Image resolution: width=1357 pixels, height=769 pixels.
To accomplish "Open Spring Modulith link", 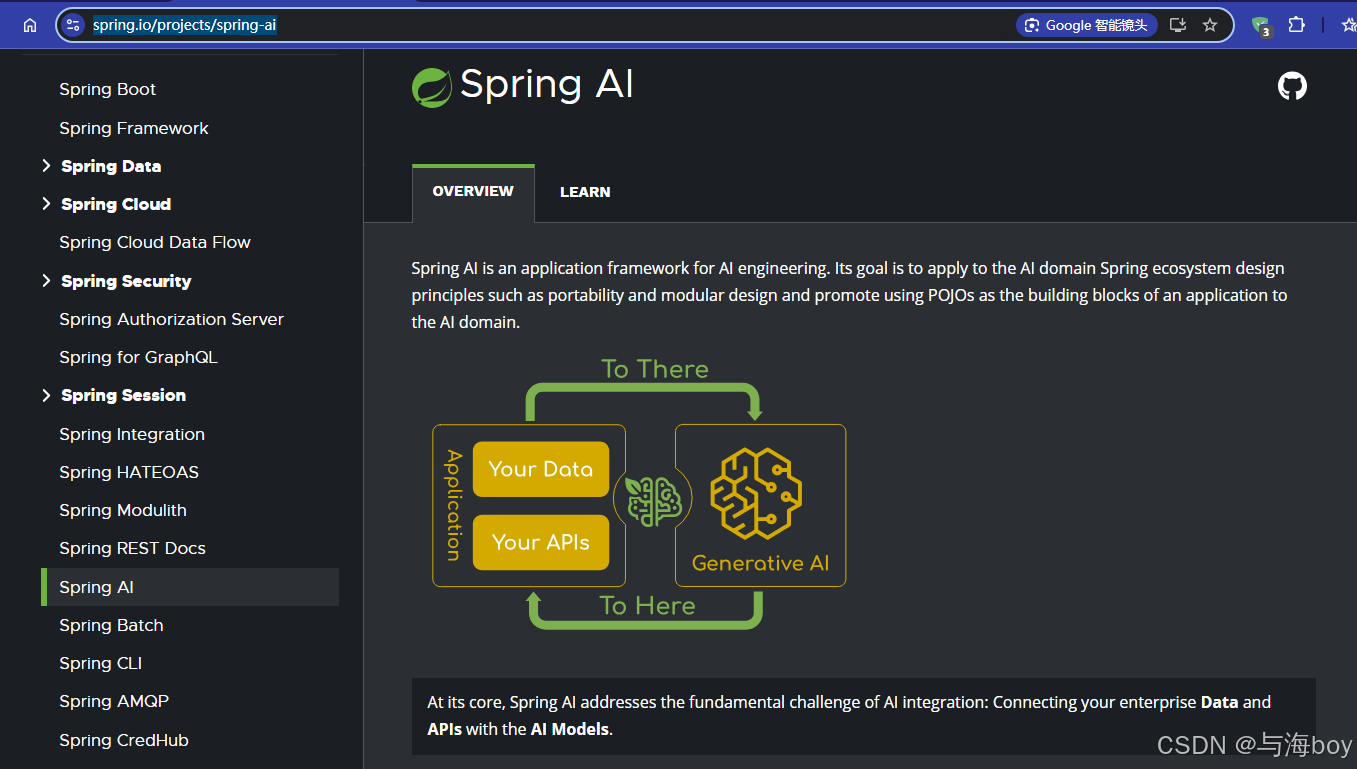I will point(123,510).
